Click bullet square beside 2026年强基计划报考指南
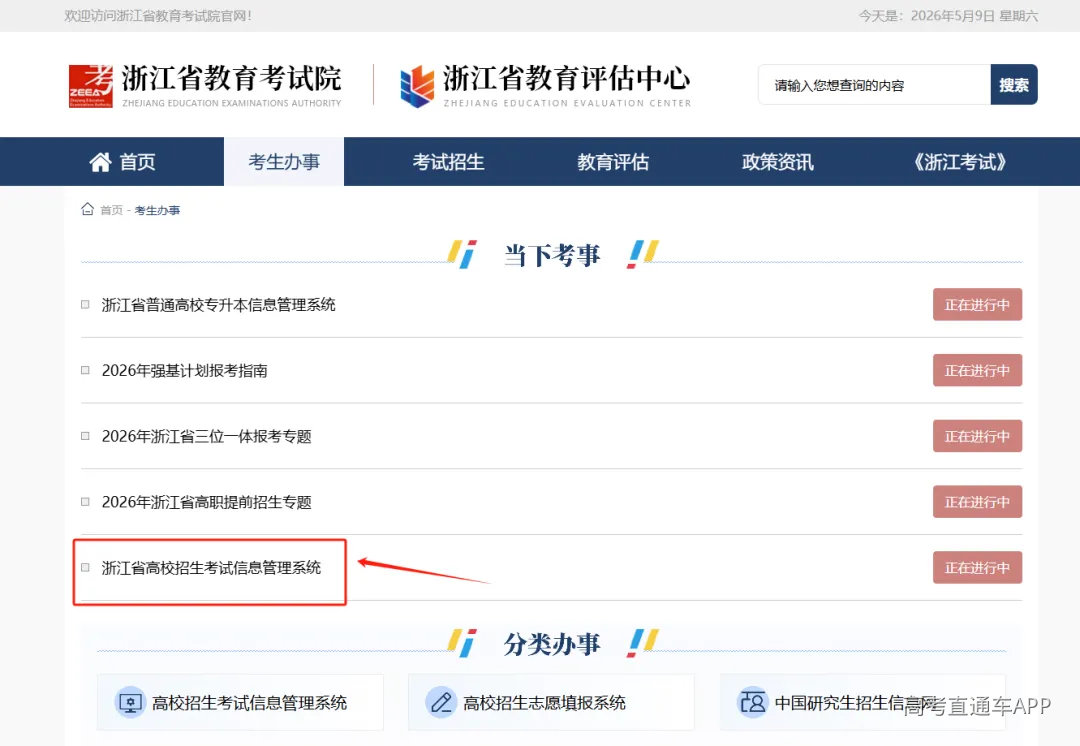This screenshot has width=1080, height=746. coord(85,370)
